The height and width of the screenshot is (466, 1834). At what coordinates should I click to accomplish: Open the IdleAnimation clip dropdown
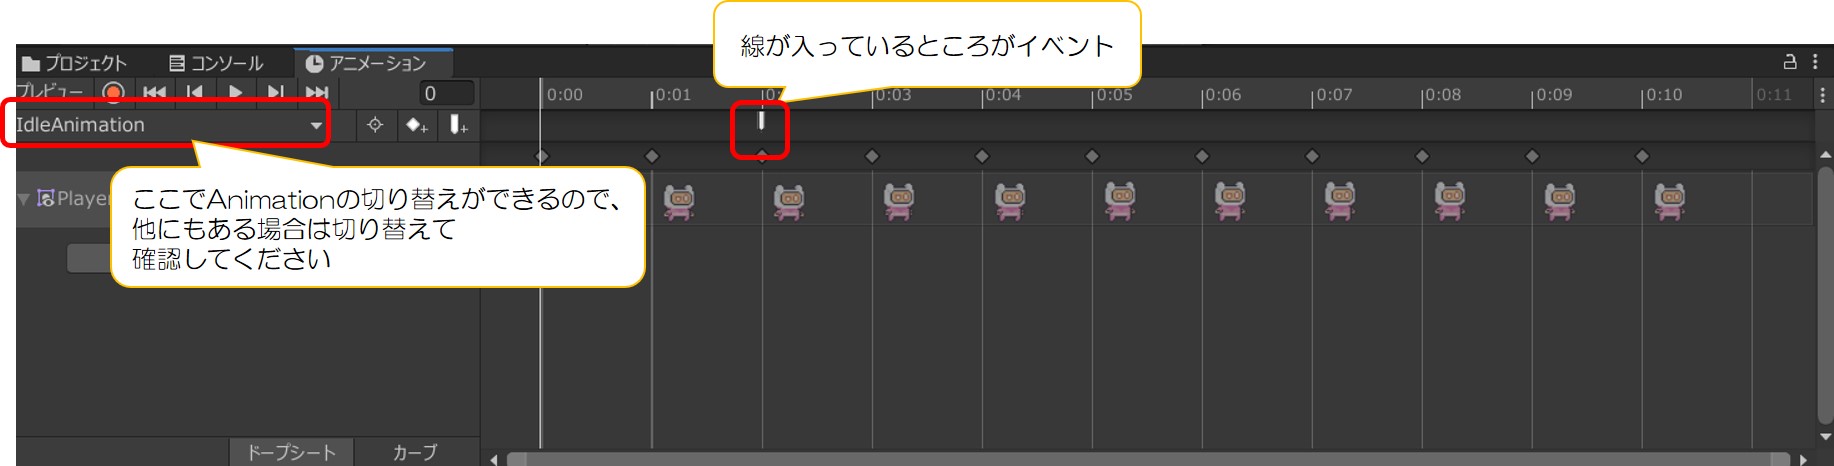point(168,125)
